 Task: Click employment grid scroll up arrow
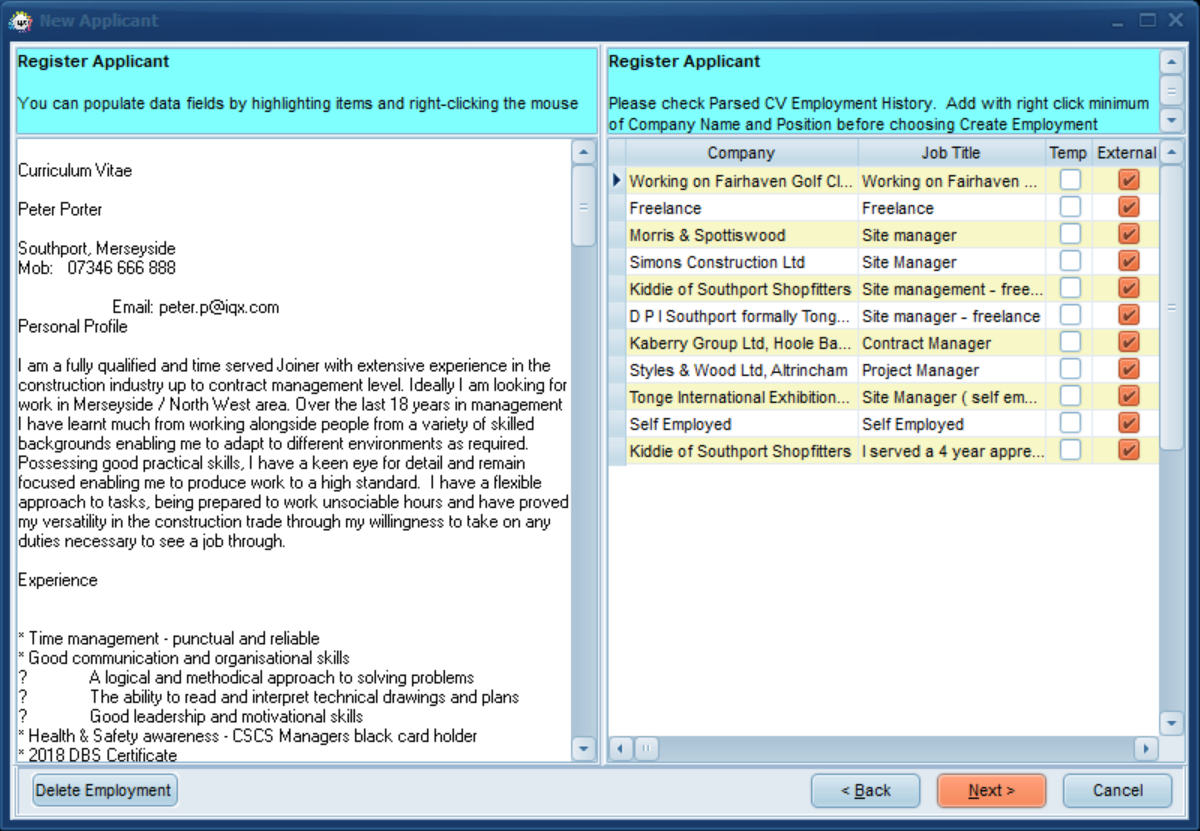(1172, 152)
